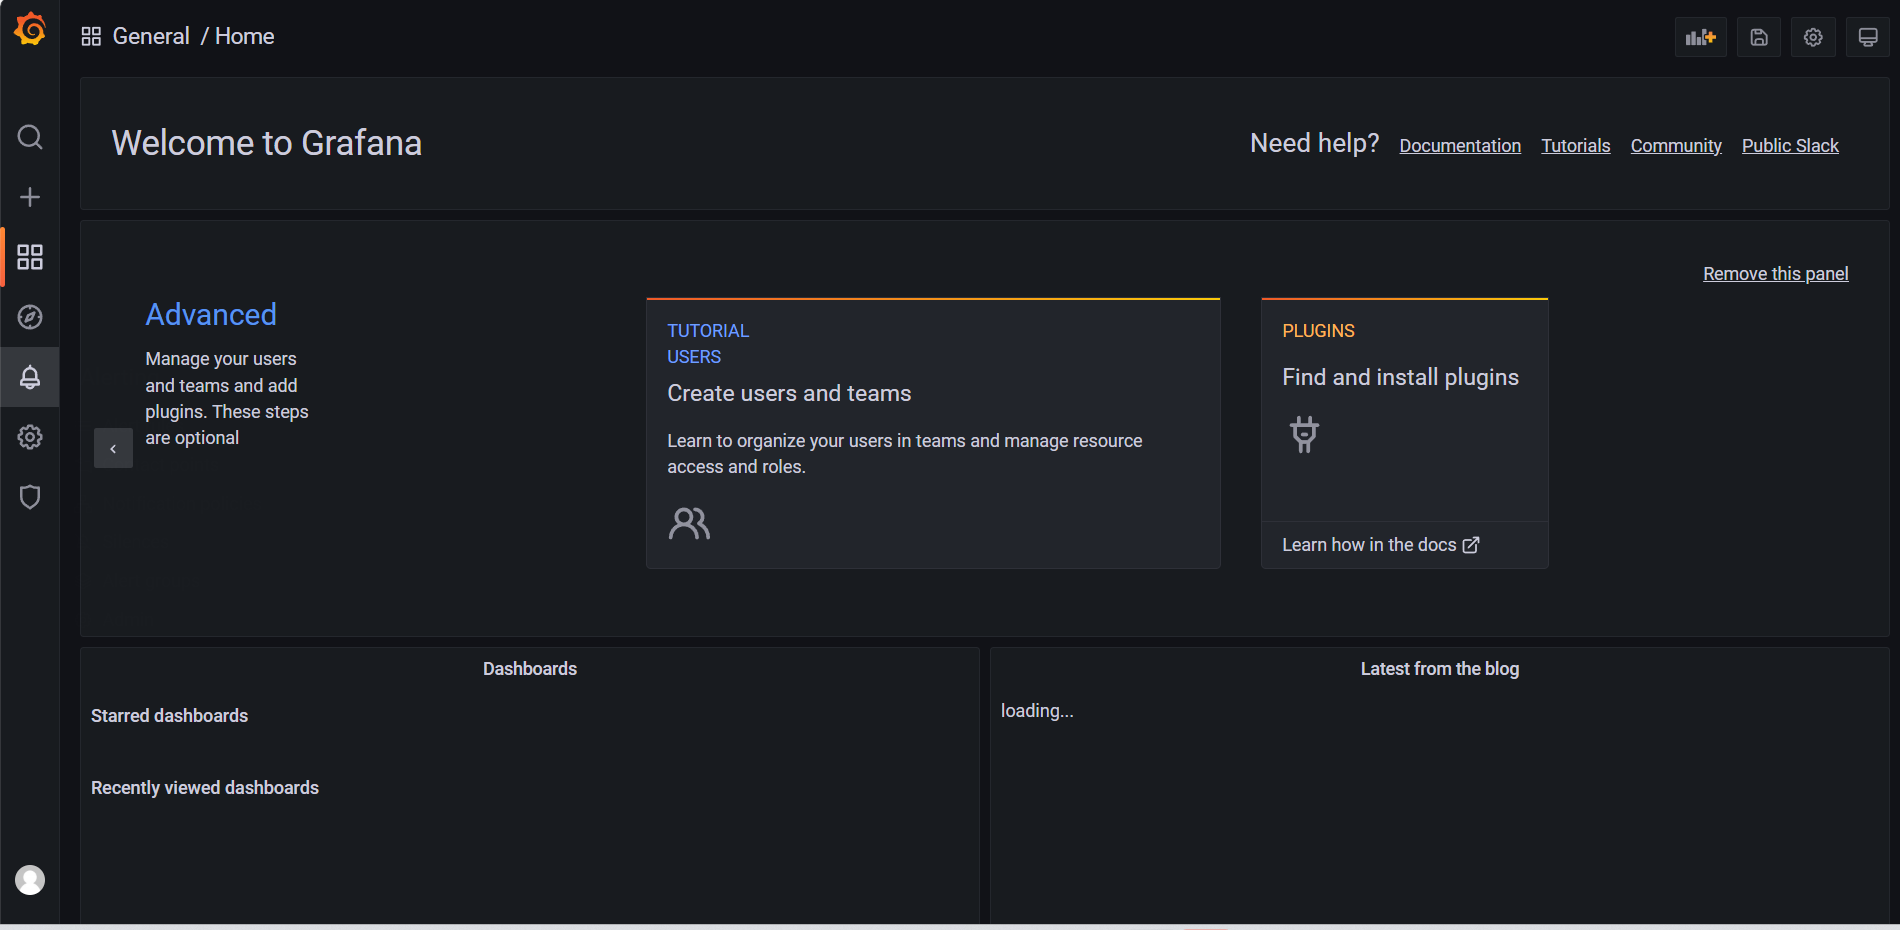Open the Dashboards grid icon in sidebar
The image size is (1900, 930).
(30, 257)
